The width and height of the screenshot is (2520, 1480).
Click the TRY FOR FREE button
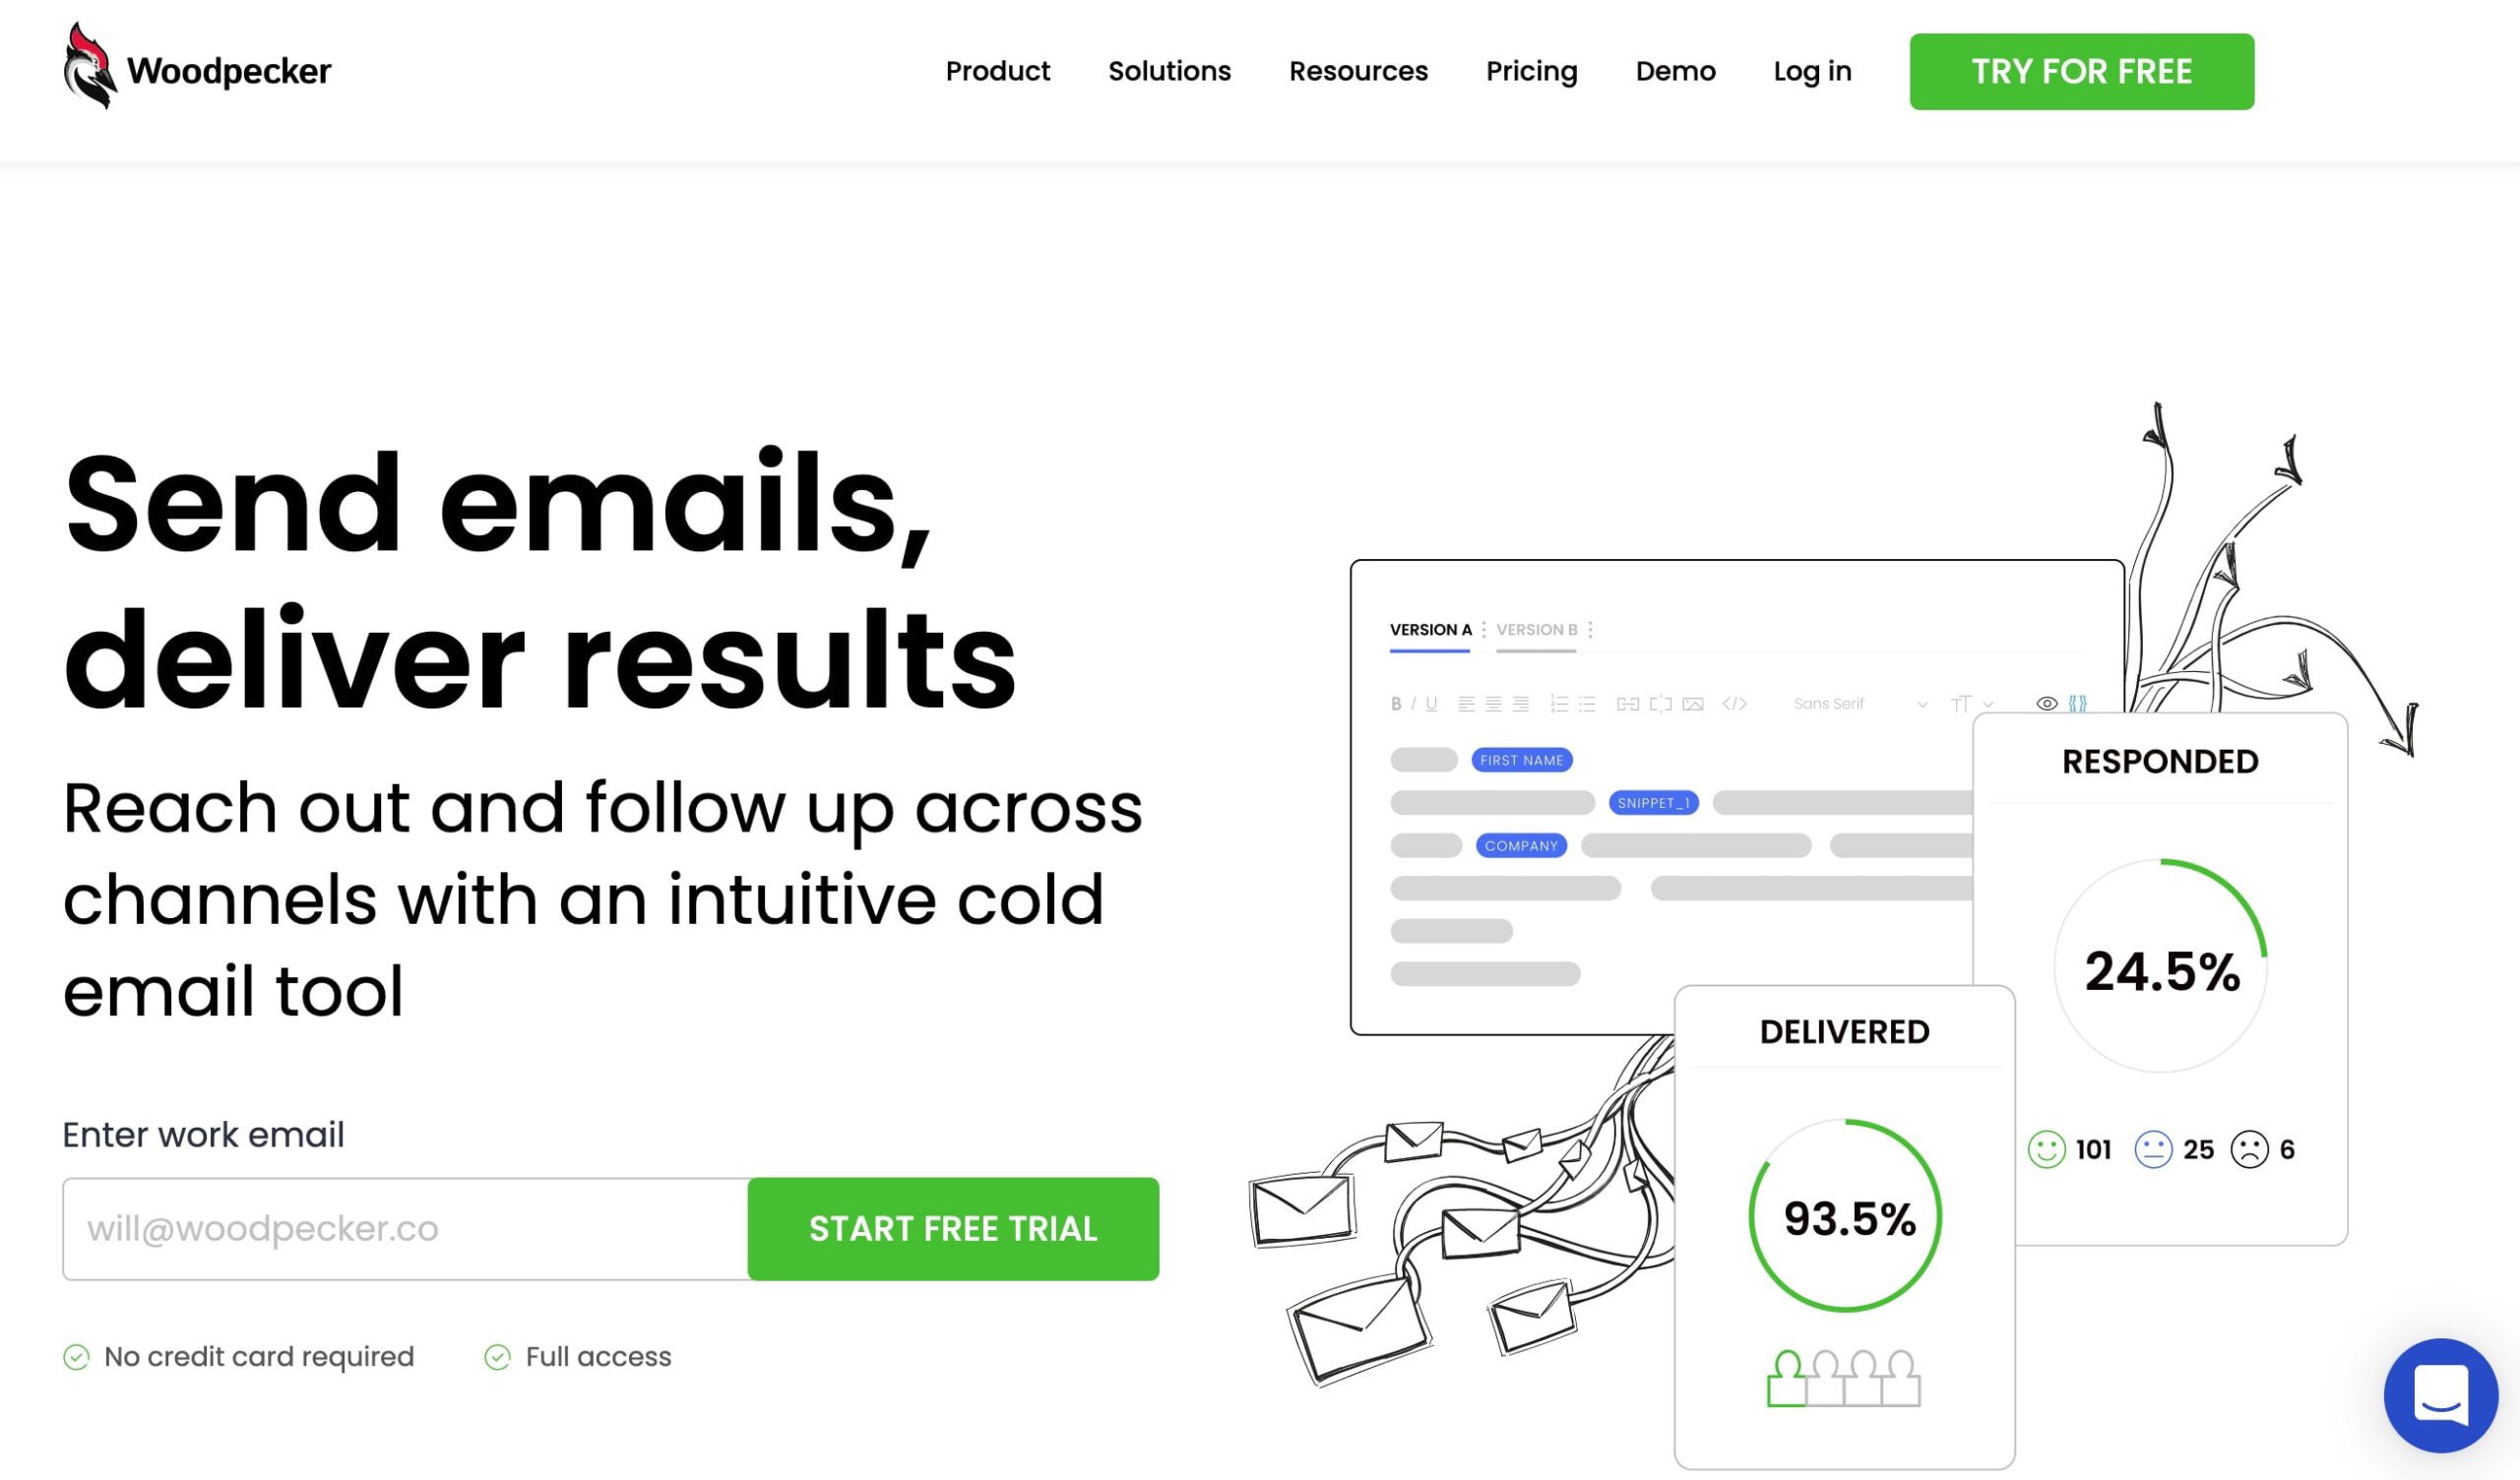coord(2081,71)
